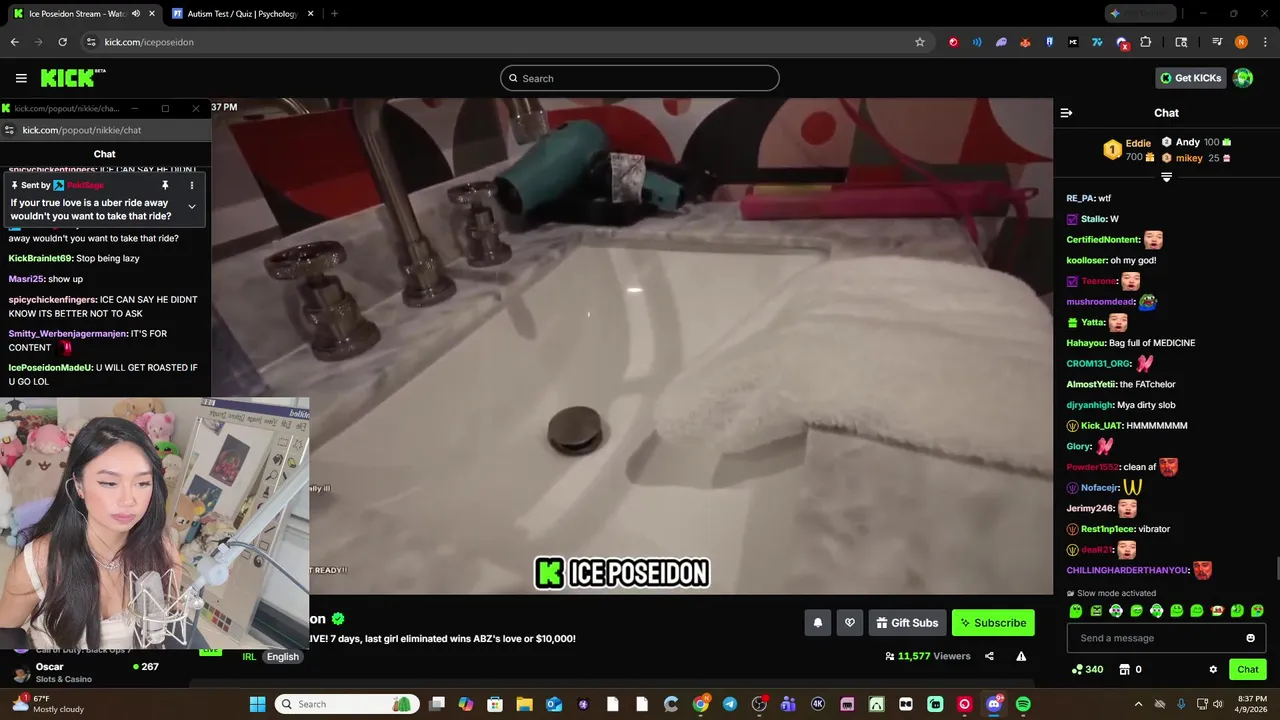This screenshot has width=1280, height=720.
Task: Click the English language tag
Action: 283,656
